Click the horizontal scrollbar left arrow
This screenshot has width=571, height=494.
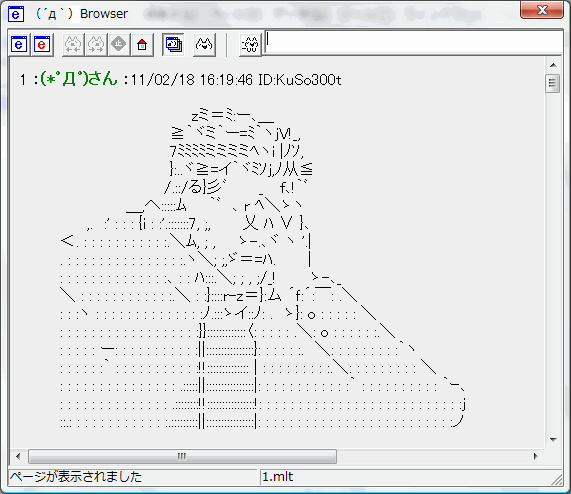click(18, 456)
